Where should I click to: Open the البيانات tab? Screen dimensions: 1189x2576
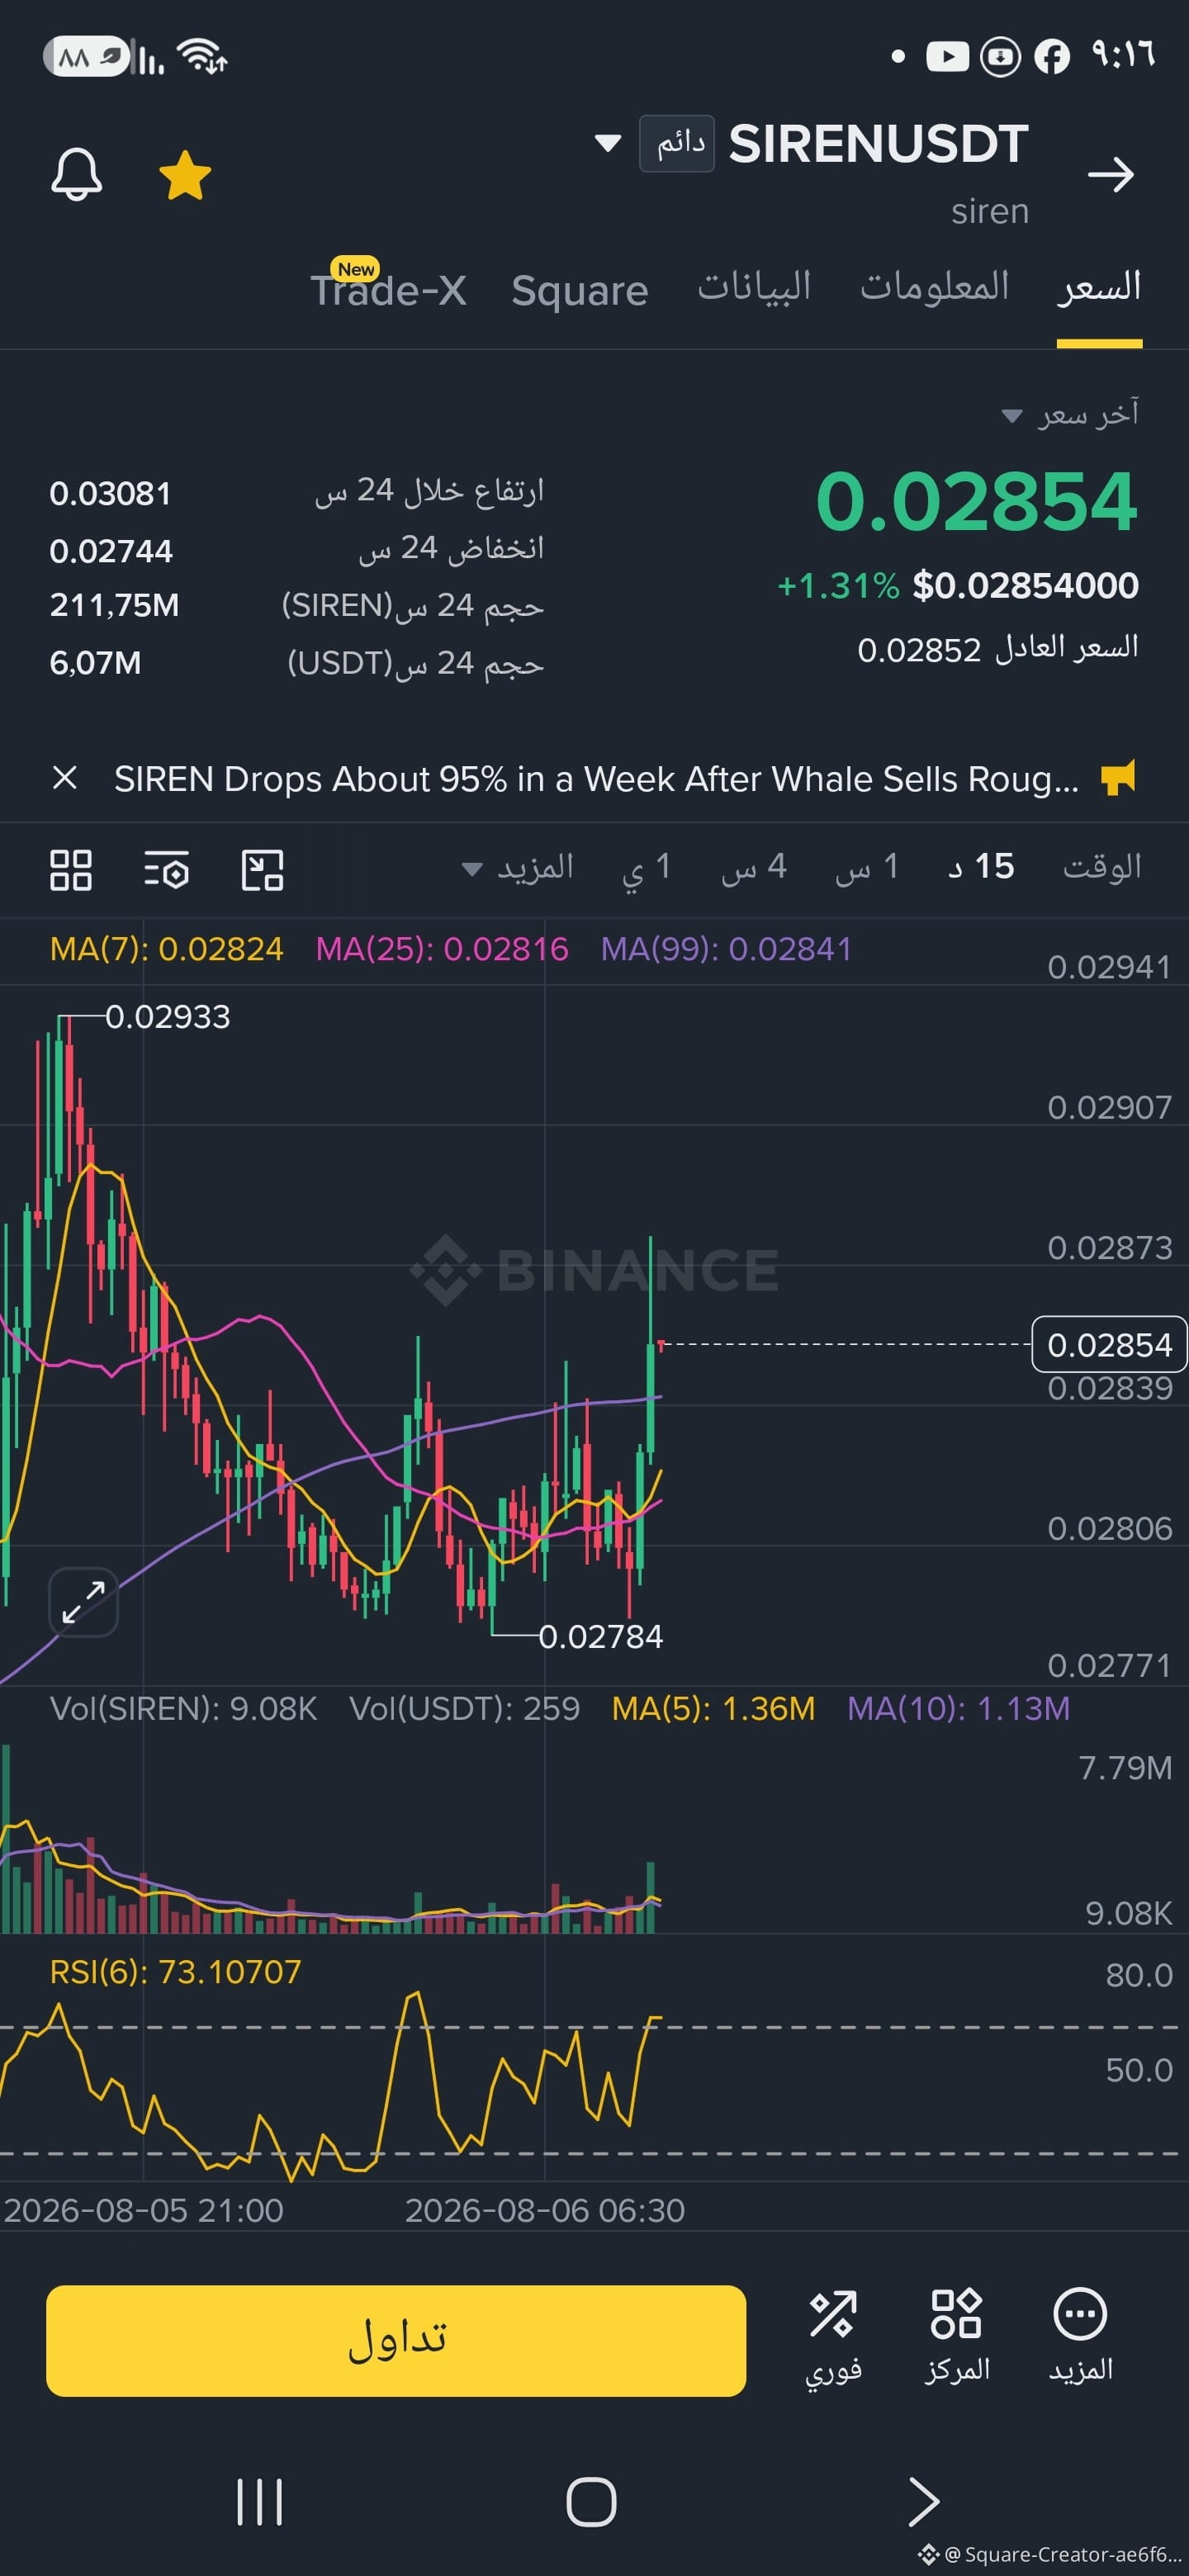[x=754, y=287]
